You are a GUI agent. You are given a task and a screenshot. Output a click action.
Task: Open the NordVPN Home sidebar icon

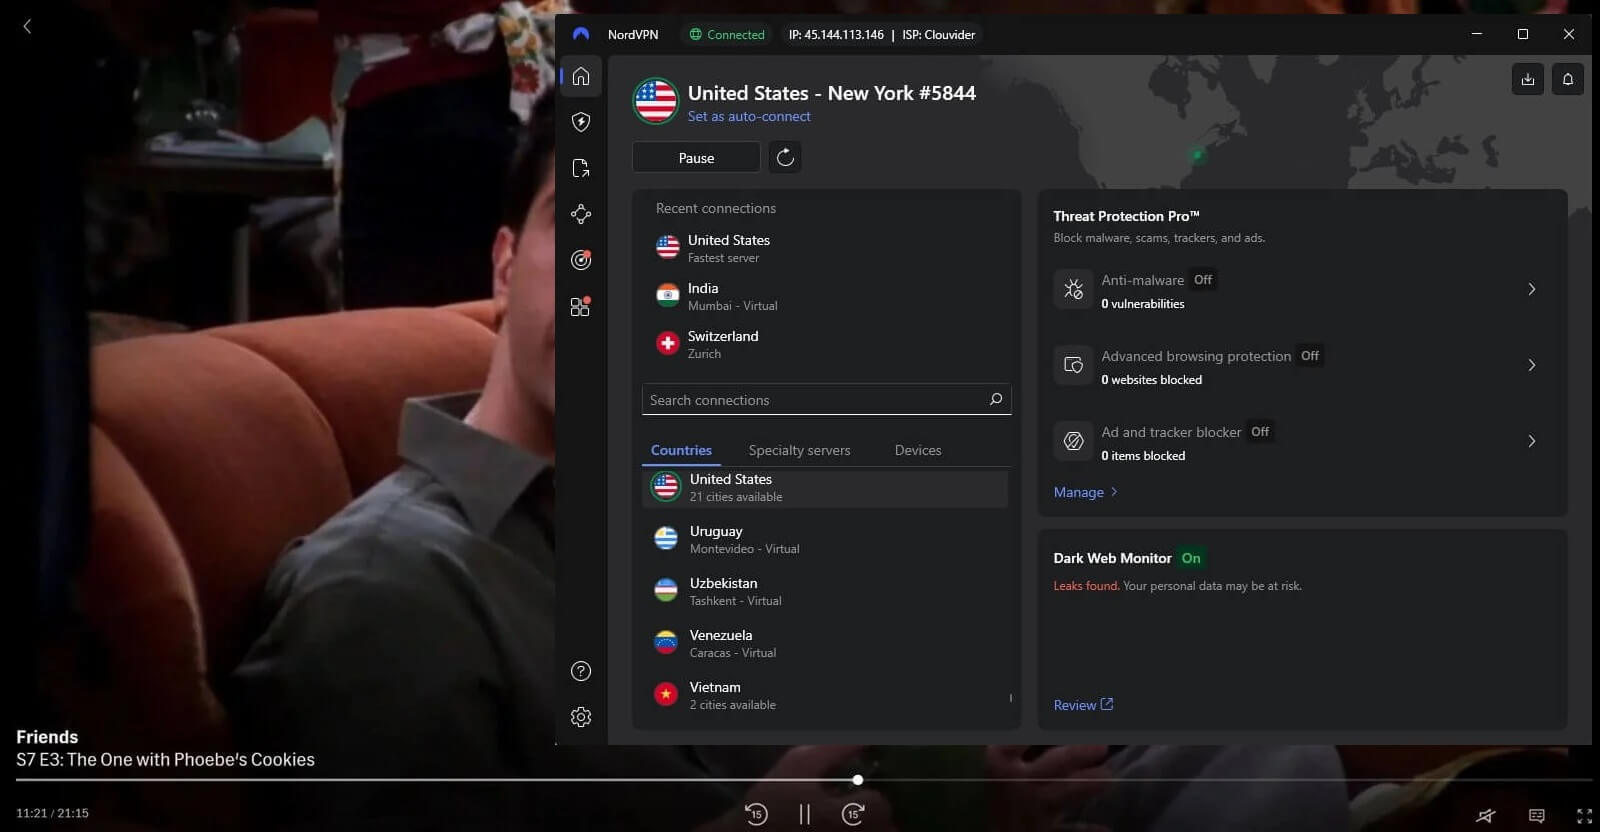(581, 76)
